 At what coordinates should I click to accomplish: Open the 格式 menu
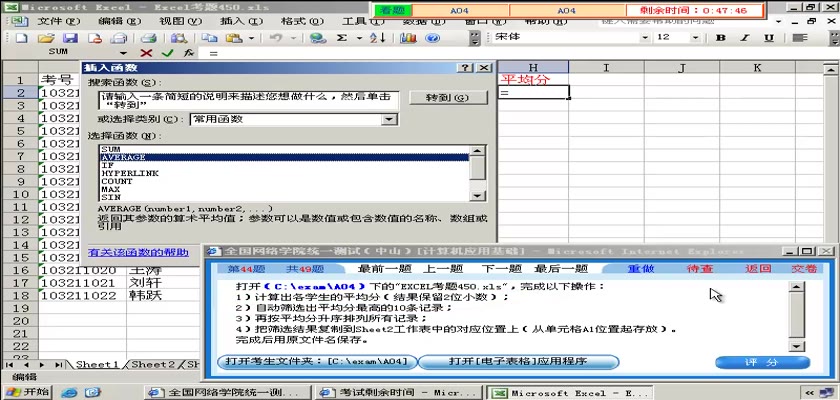coord(302,21)
